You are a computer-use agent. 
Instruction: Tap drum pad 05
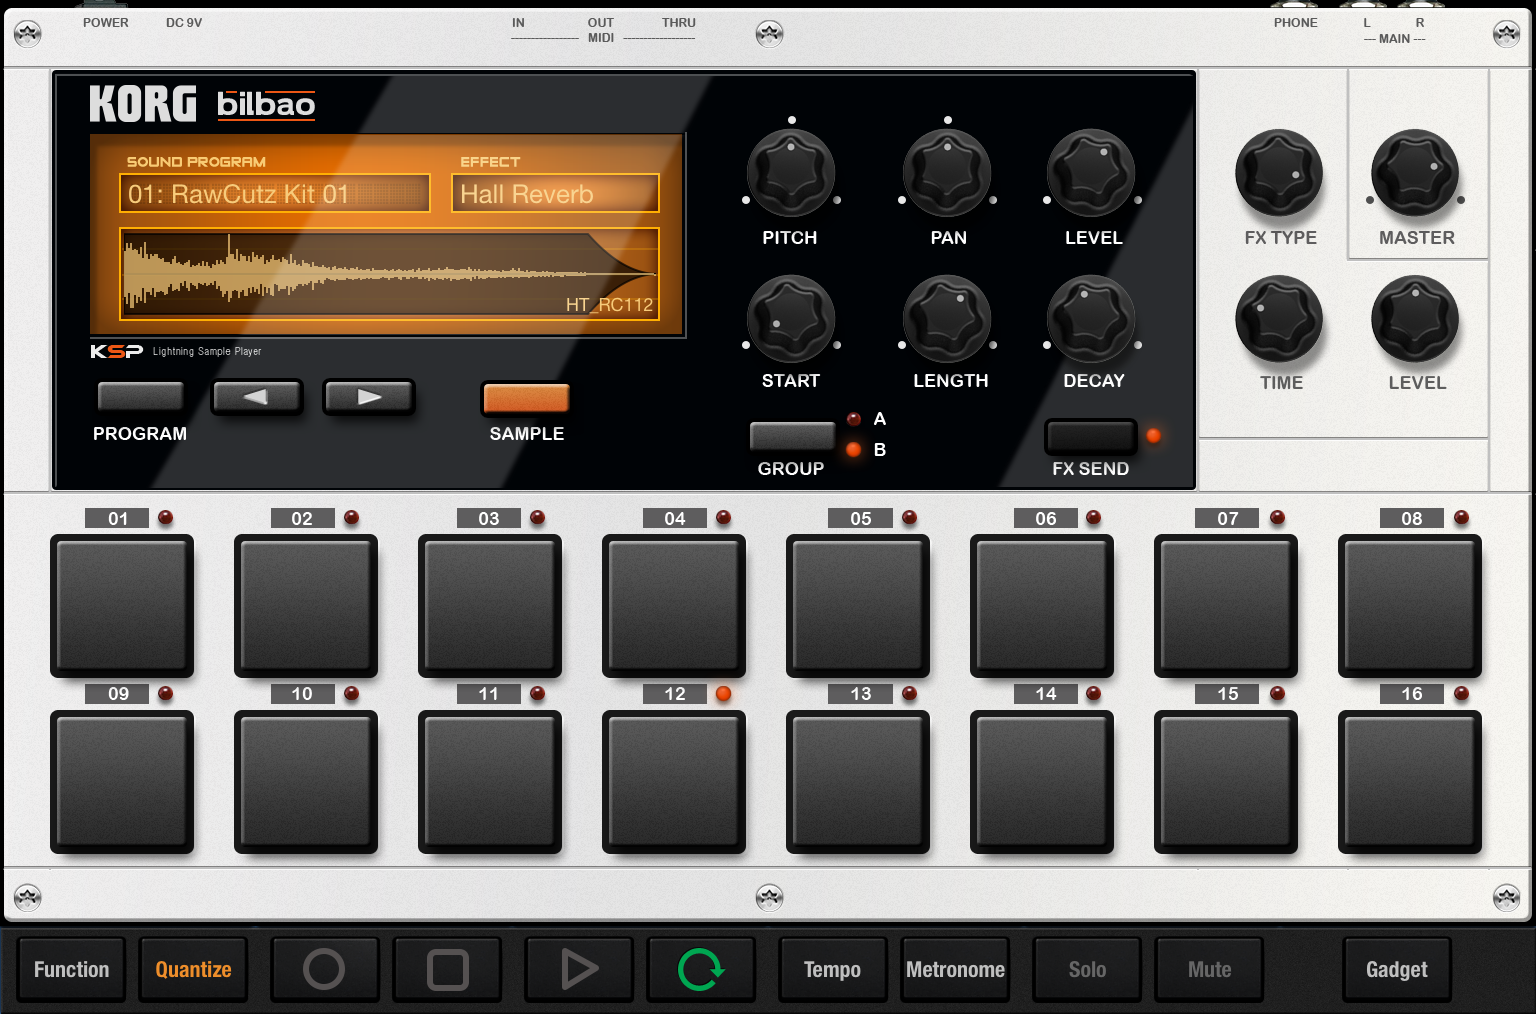click(x=858, y=605)
